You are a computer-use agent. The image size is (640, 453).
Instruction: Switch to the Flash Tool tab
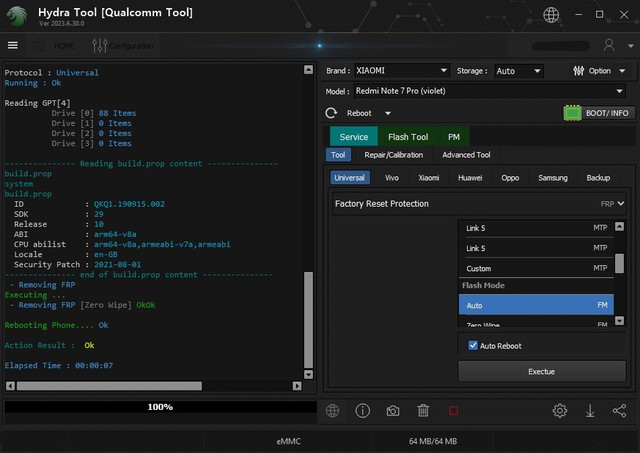[x=408, y=137]
